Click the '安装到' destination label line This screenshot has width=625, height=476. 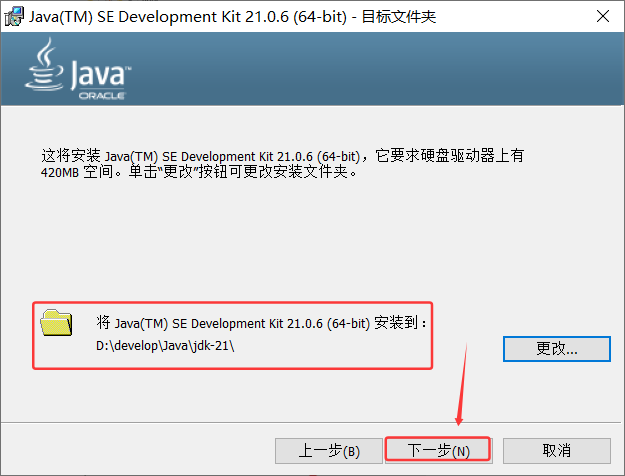pyautogui.click(x=261, y=323)
